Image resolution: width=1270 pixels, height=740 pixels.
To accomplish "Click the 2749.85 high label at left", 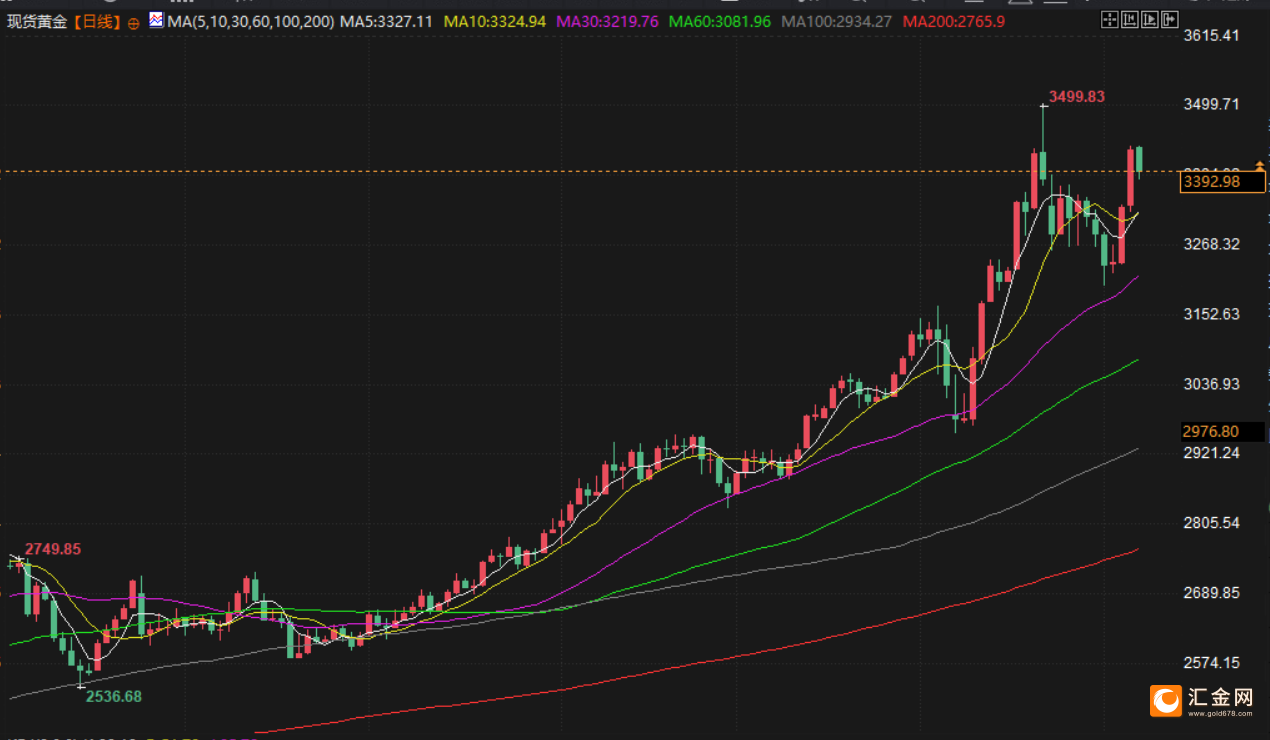I will tap(52, 549).
